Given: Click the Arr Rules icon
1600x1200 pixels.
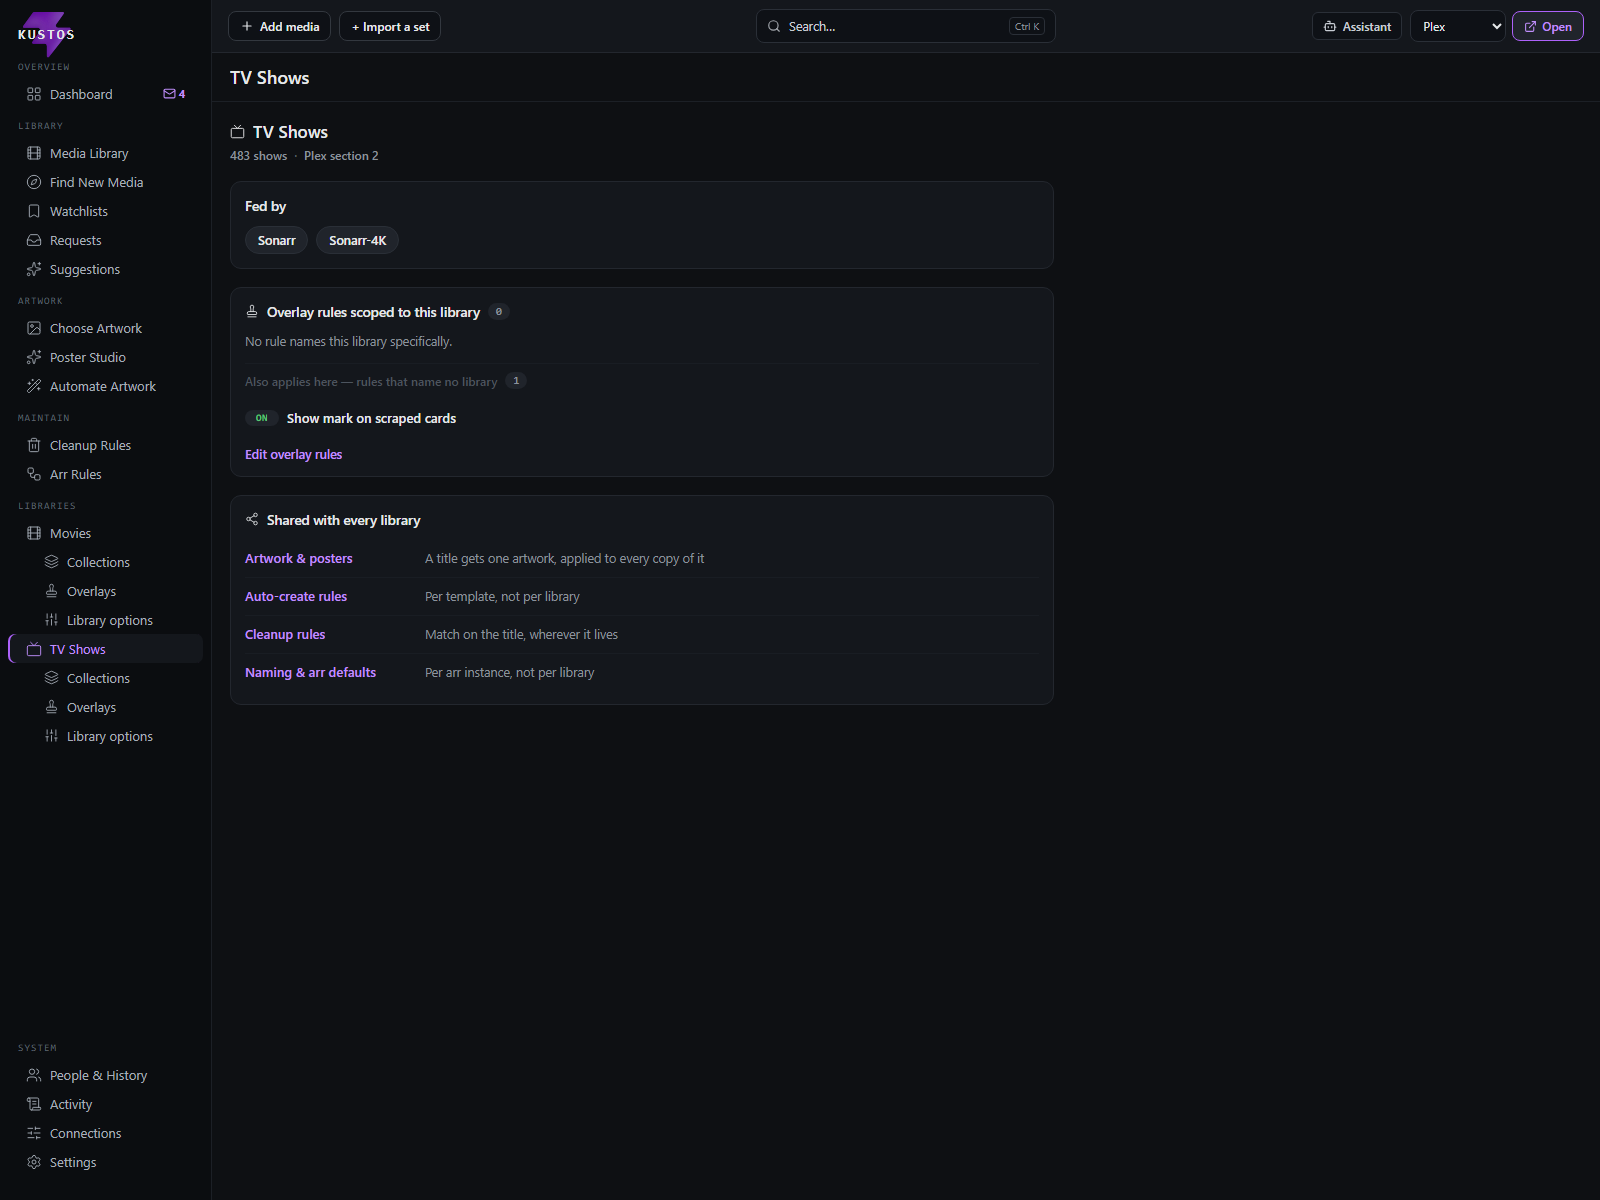Looking at the screenshot, I should point(34,474).
